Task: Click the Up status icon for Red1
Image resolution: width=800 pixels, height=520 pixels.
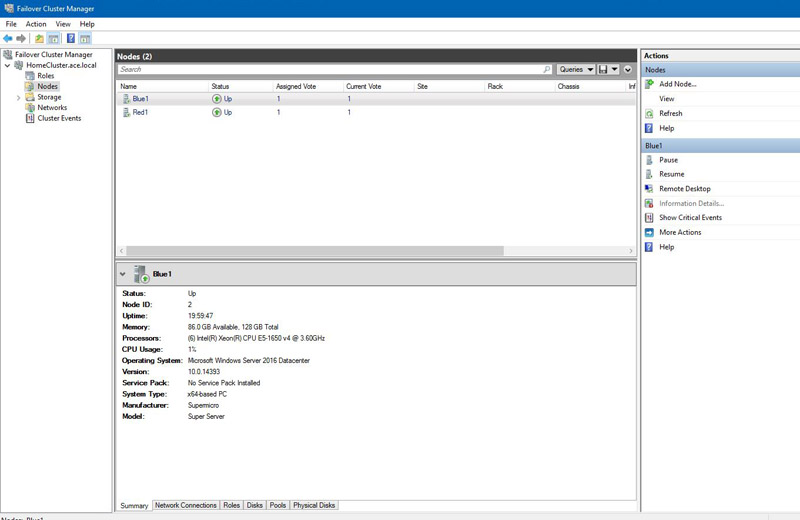Action: tap(217, 112)
